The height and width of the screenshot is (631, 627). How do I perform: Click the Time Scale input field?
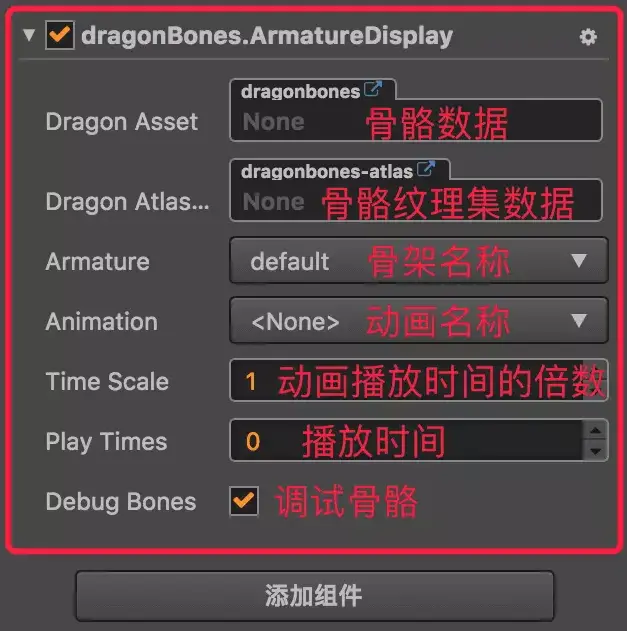419,380
